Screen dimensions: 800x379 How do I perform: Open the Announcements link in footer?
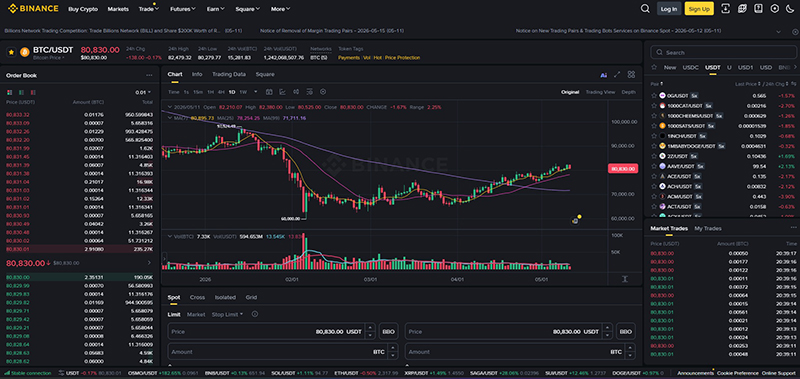695,373
